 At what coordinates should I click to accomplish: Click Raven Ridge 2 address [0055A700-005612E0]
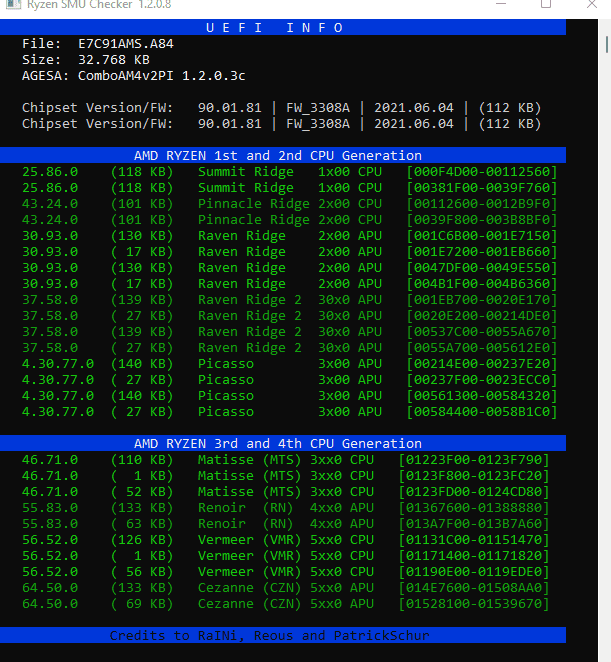(482, 348)
